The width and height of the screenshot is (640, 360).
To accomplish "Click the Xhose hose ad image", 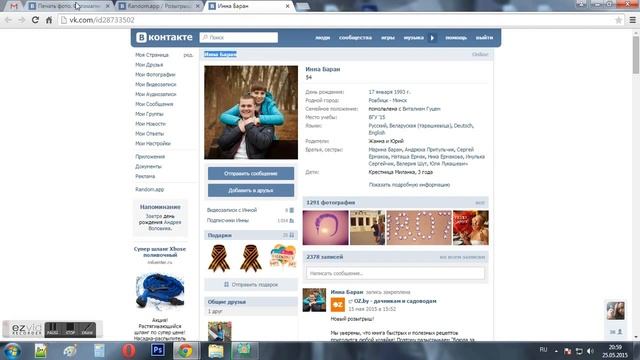I will (x=160, y=292).
